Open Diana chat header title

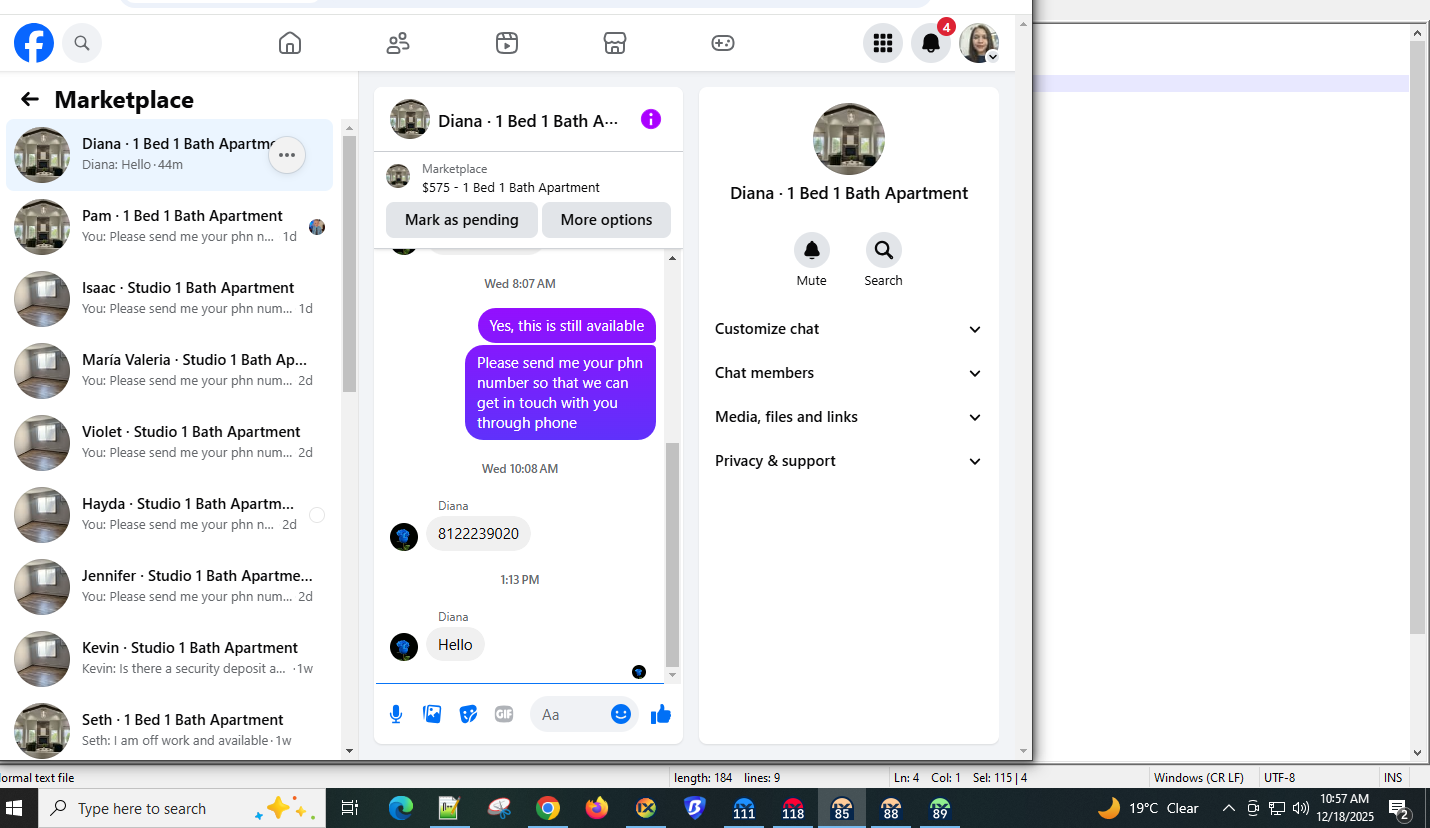pos(528,121)
